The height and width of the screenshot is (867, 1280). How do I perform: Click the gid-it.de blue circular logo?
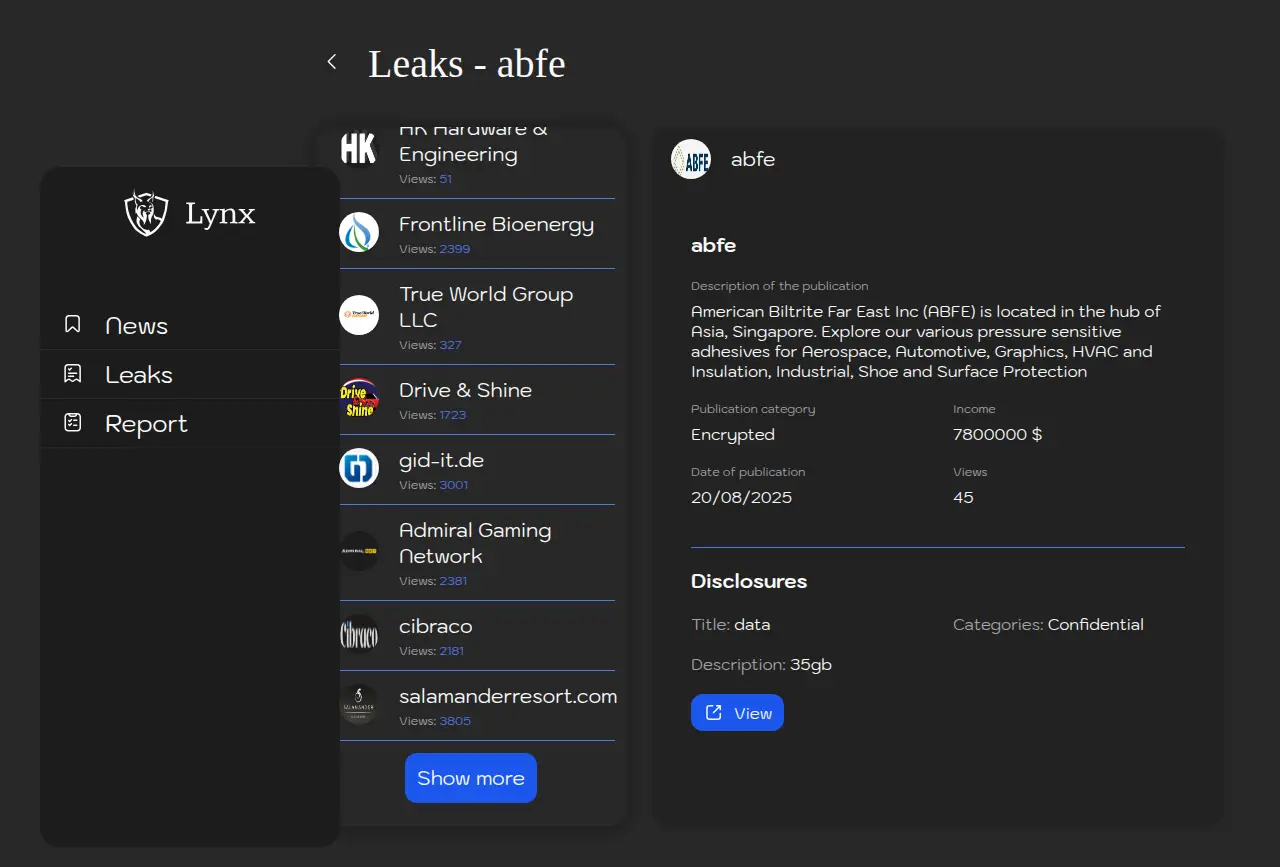coord(359,469)
